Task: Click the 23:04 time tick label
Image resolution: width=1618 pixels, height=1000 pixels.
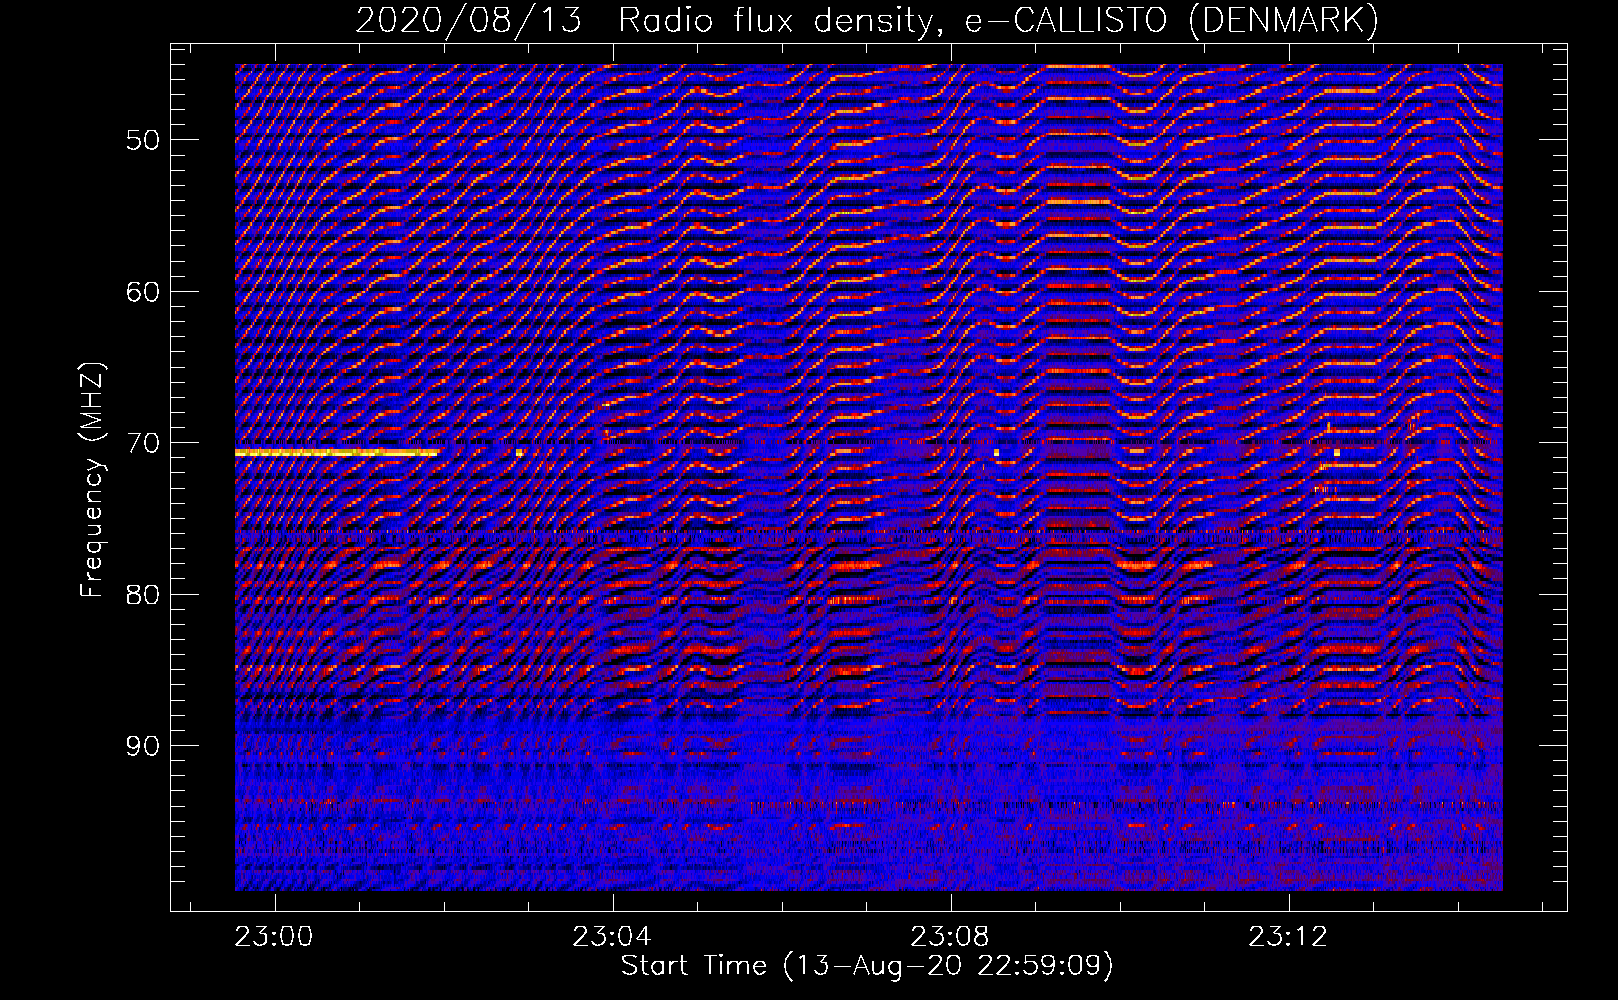Action: 612,937
